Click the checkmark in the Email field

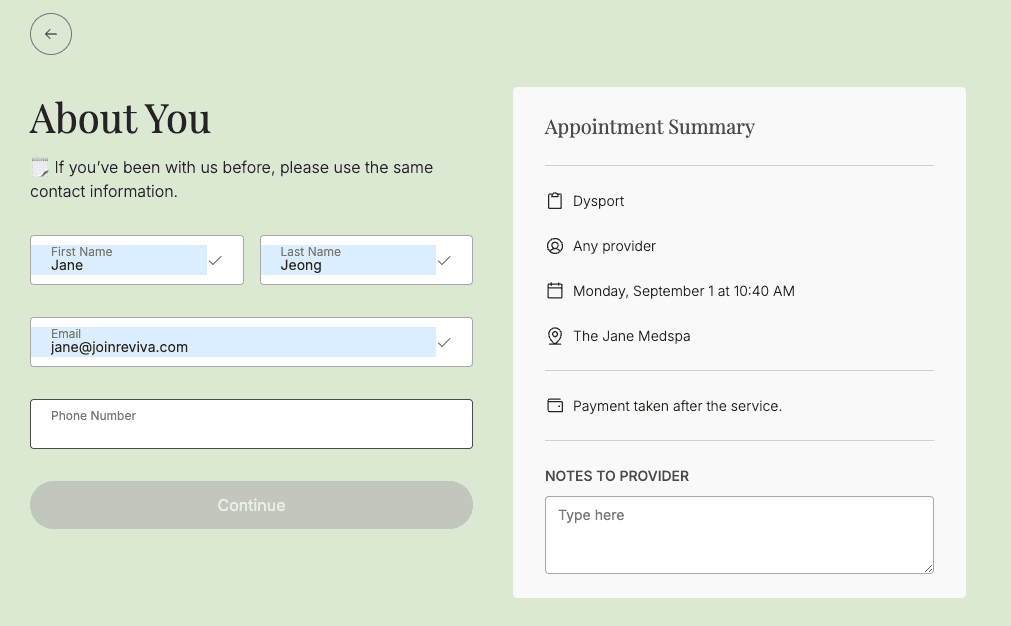click(x=444, y=342)
